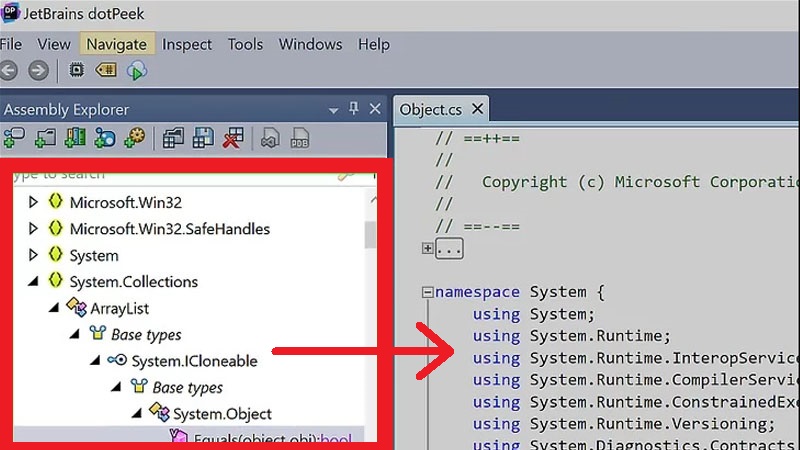Pin the Assembly Explorer panel

354,108
